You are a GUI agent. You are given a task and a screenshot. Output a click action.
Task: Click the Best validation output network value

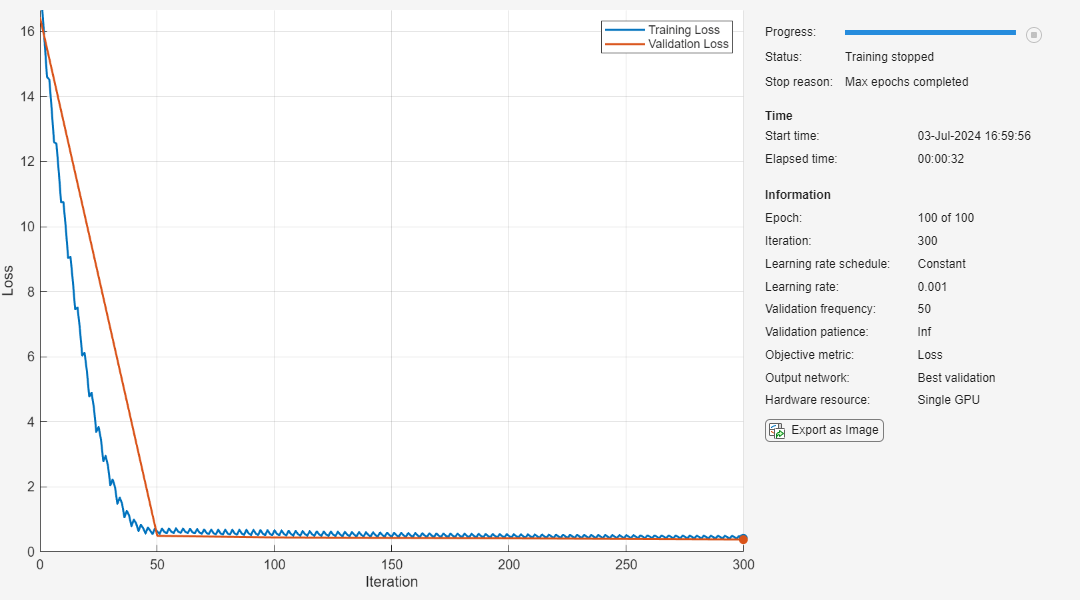[956, 378]
